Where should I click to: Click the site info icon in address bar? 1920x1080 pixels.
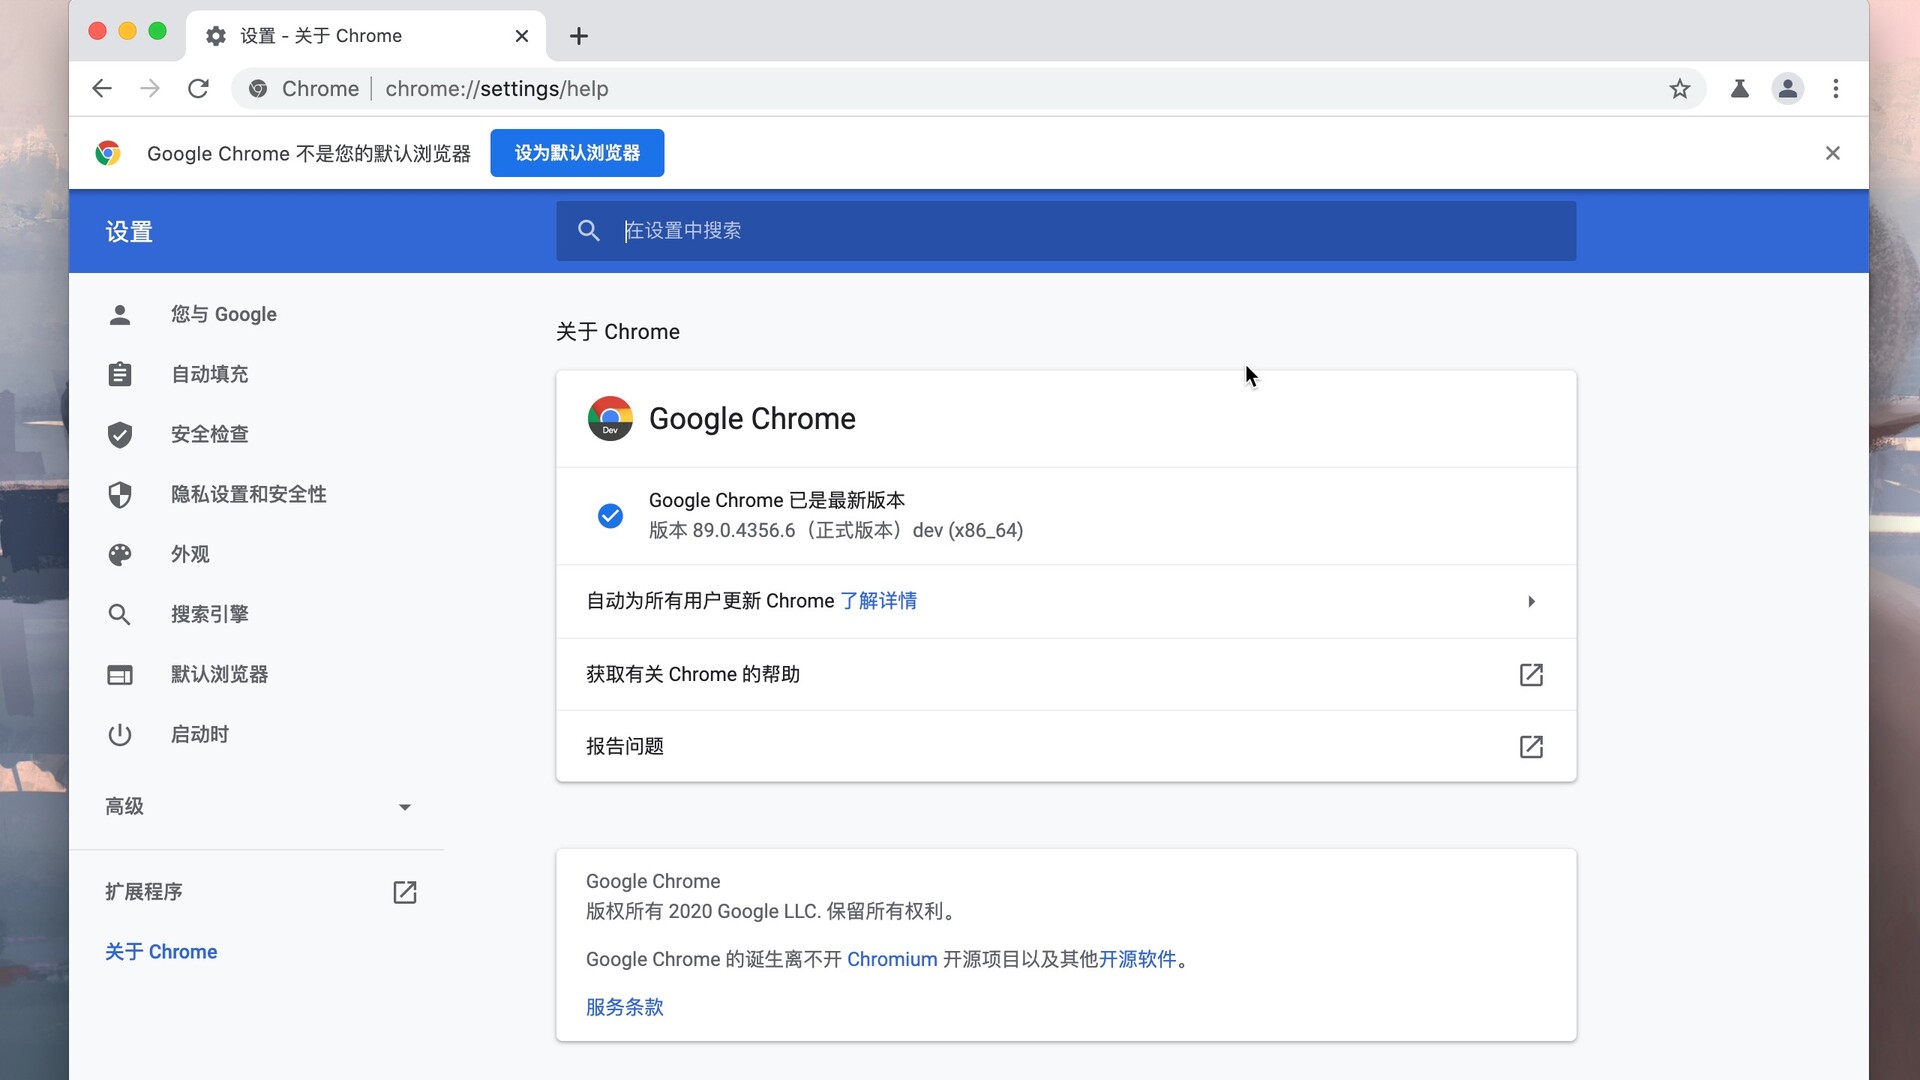258,88
